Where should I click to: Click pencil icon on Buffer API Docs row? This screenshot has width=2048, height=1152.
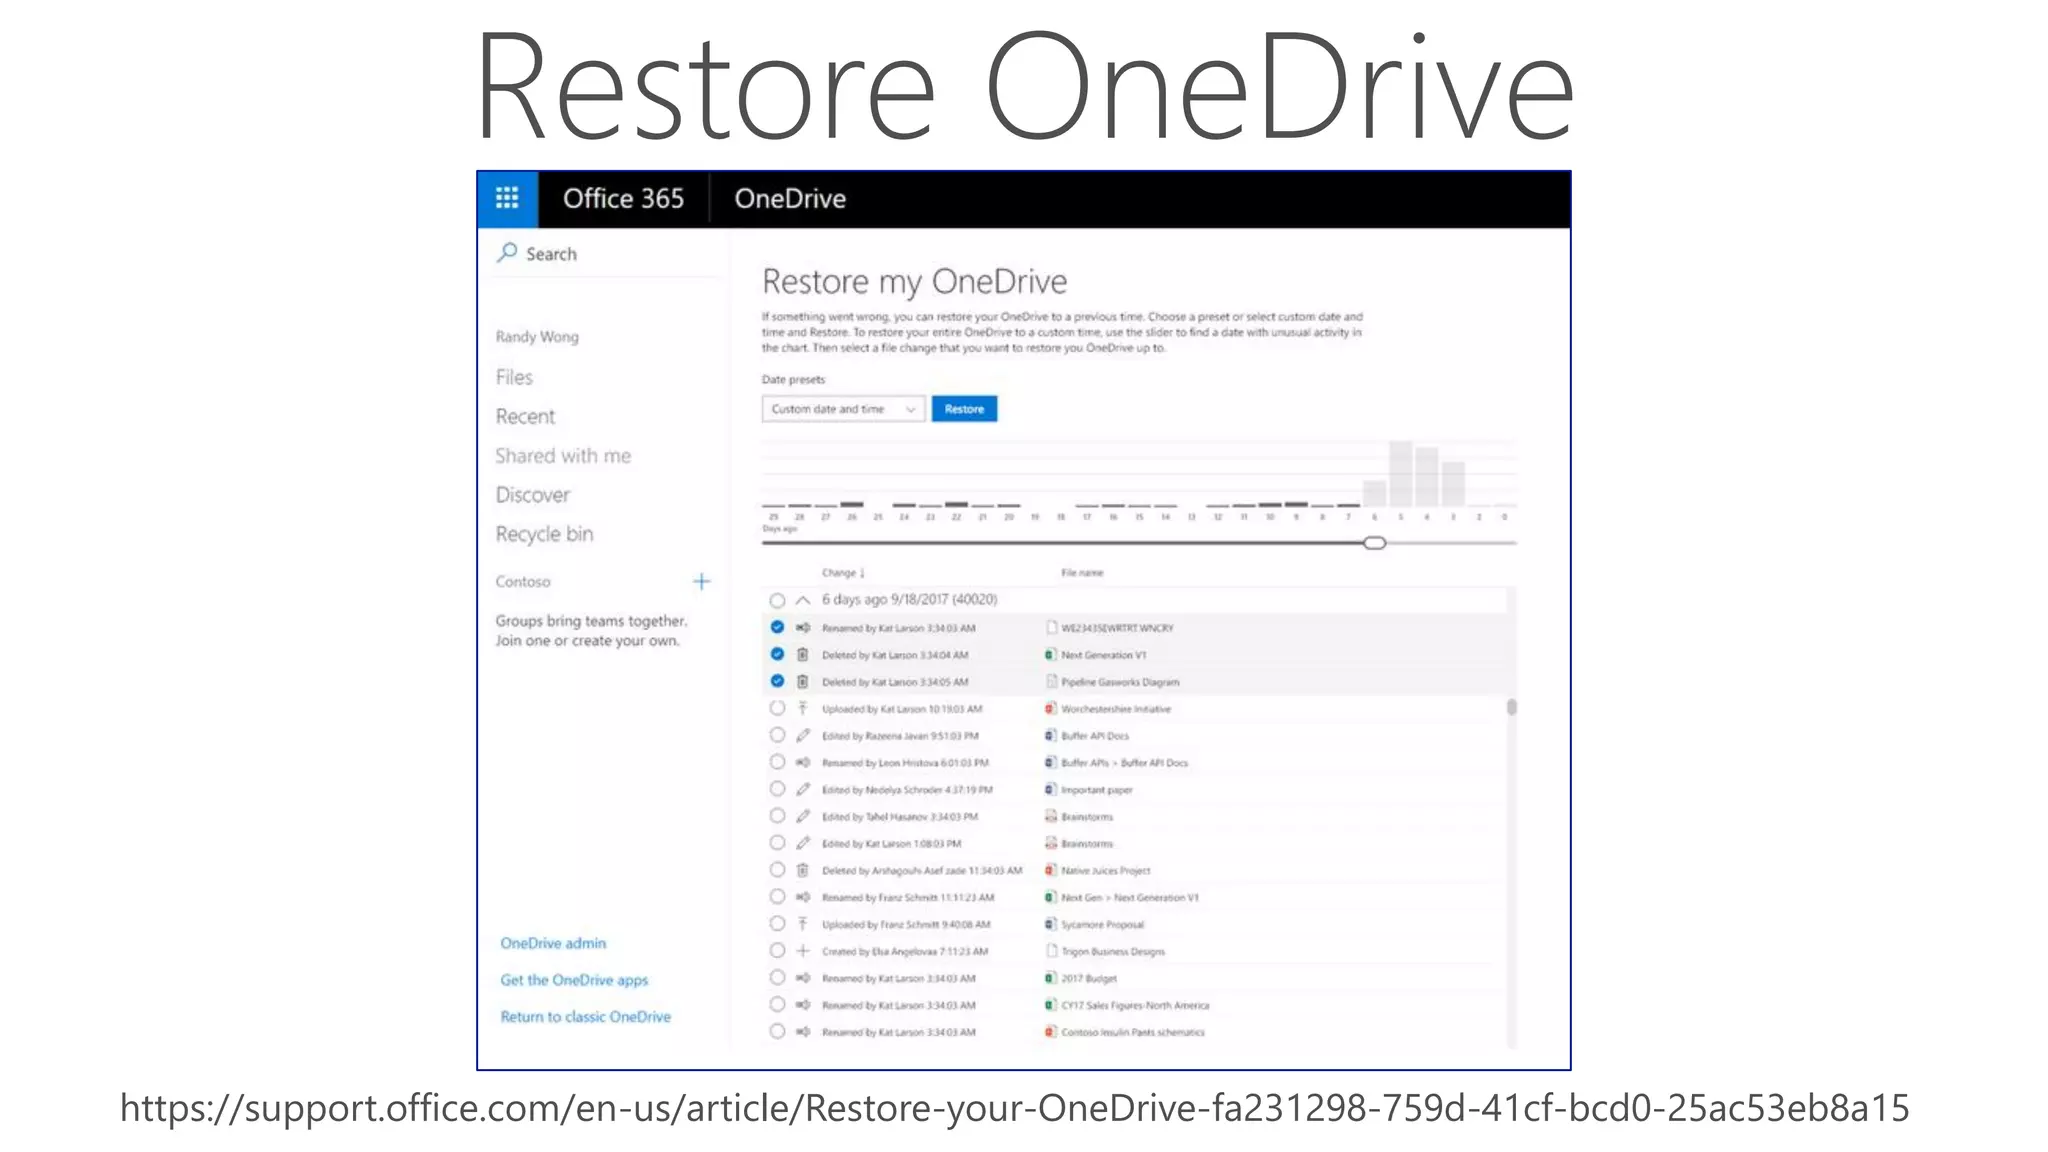point(802,736)
